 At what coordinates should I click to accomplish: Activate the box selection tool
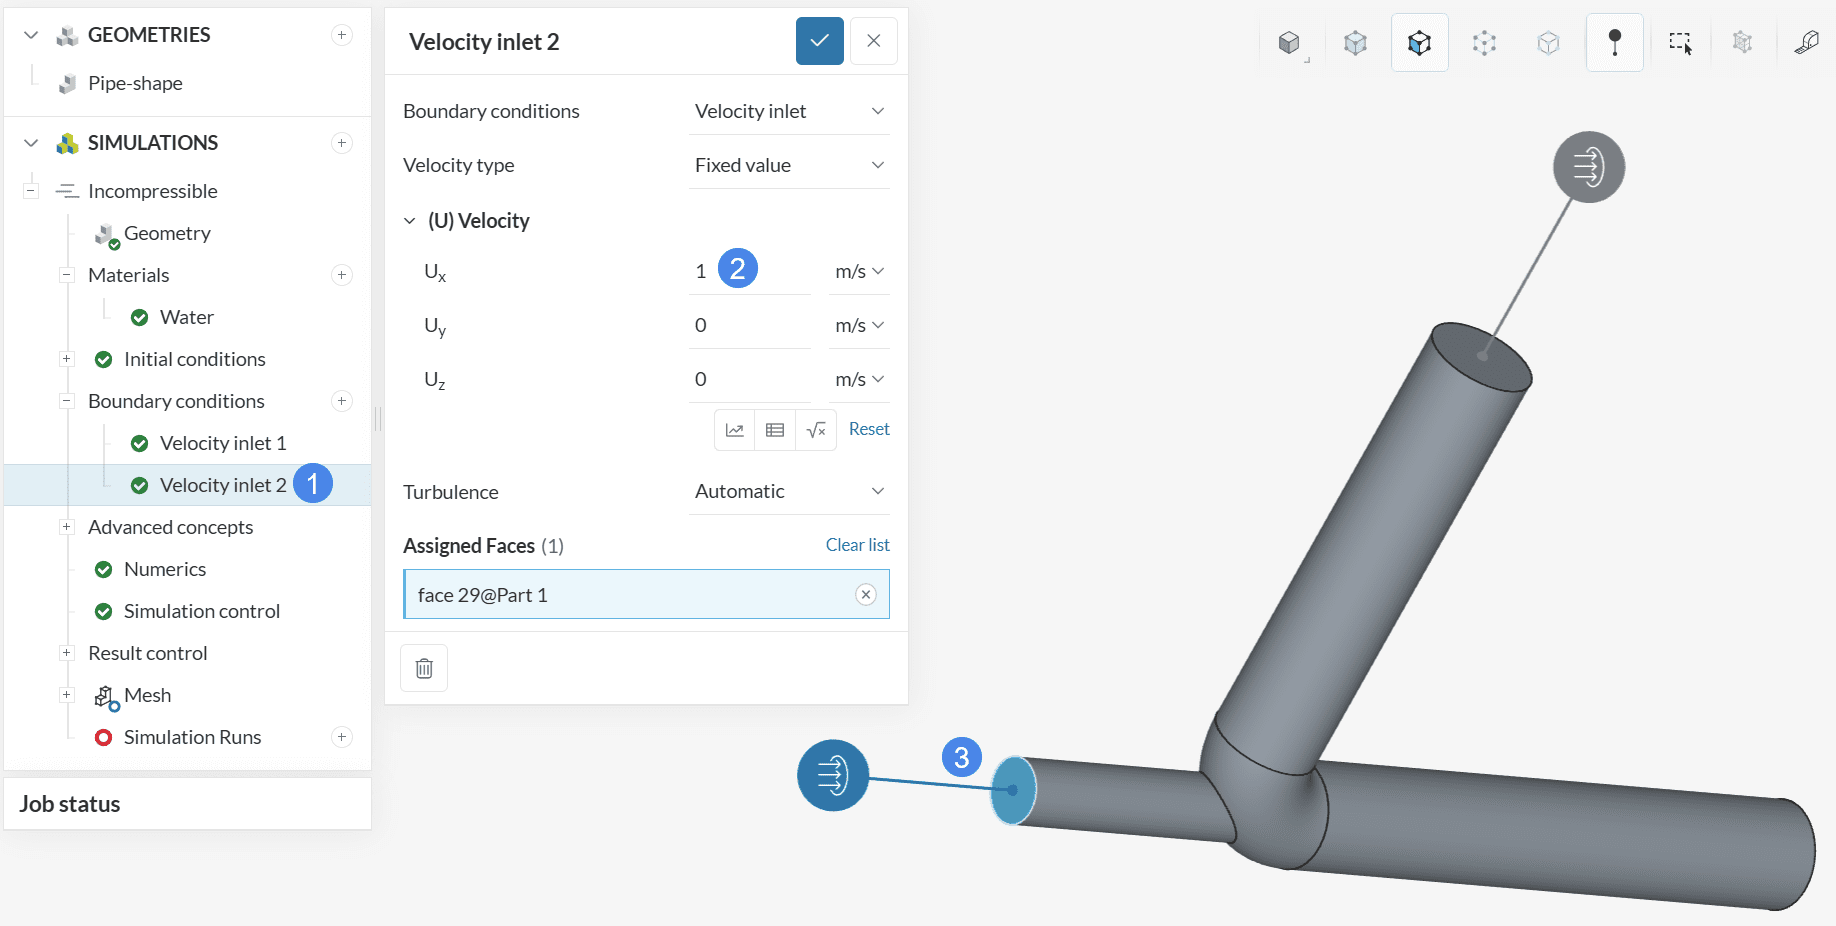tap(1680, 43)
